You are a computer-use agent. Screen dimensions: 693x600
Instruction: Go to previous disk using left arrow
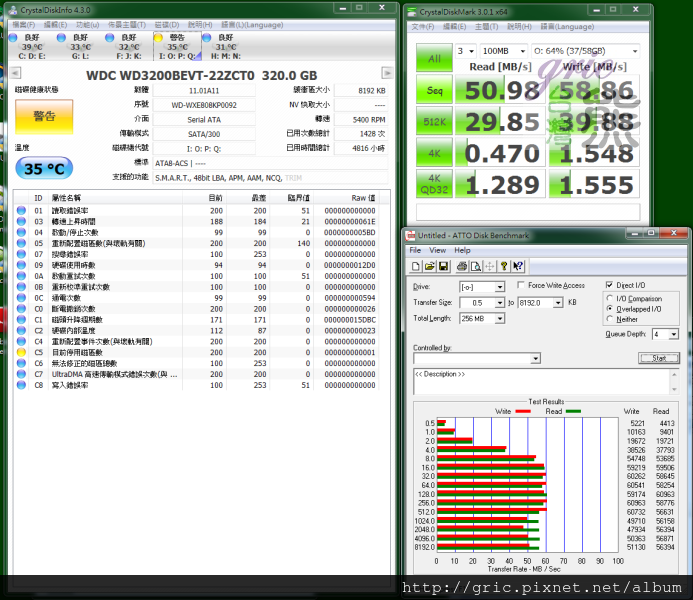15,72
